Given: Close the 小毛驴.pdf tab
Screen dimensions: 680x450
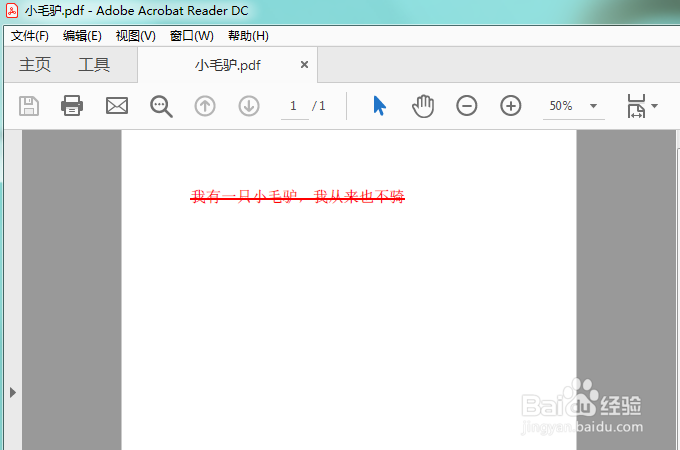Looking at the screenshot, I should pyautogui.click(x=304, y=65).
